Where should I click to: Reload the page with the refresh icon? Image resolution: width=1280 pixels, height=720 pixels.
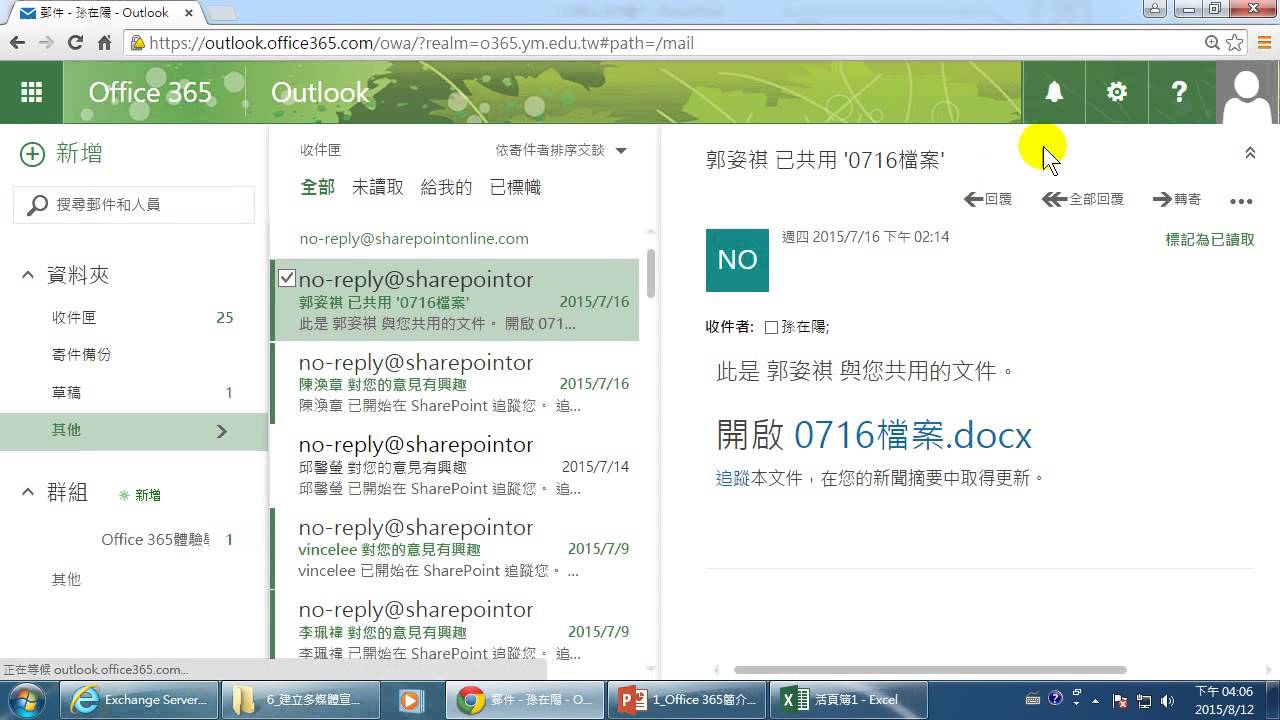point(75,43)
